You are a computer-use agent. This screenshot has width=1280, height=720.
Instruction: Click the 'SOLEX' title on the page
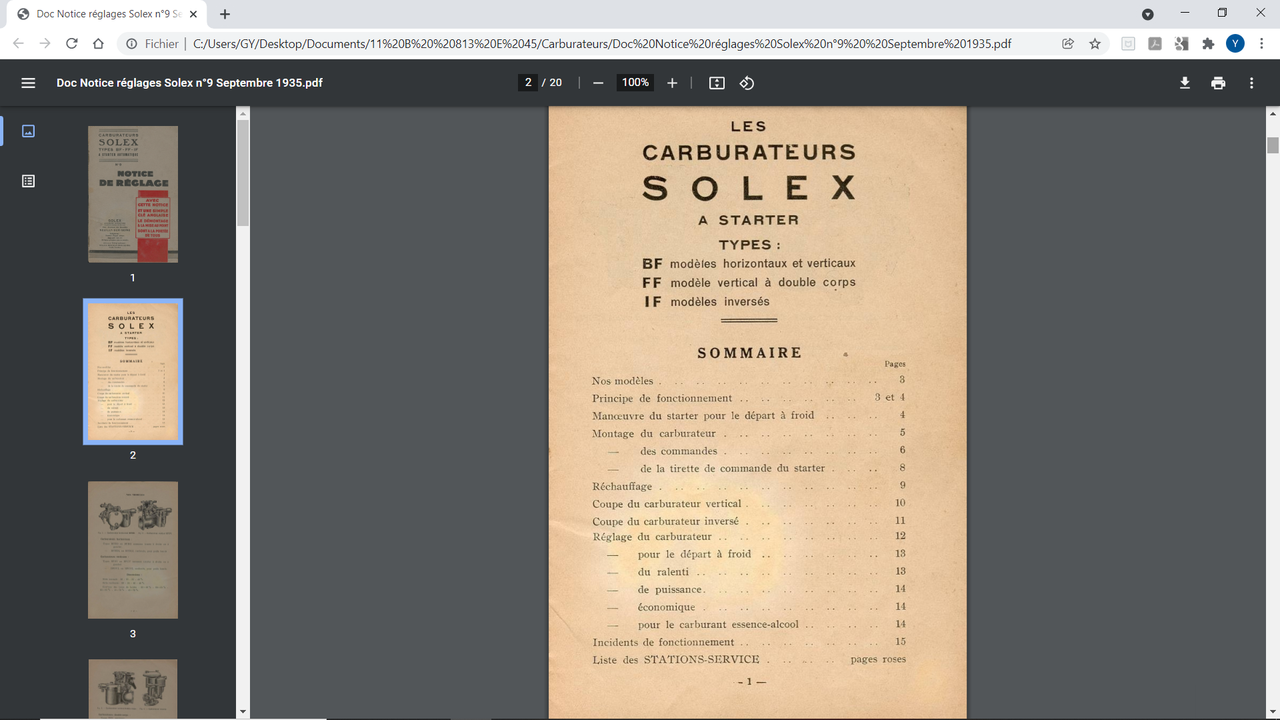[x=749, y=188]
